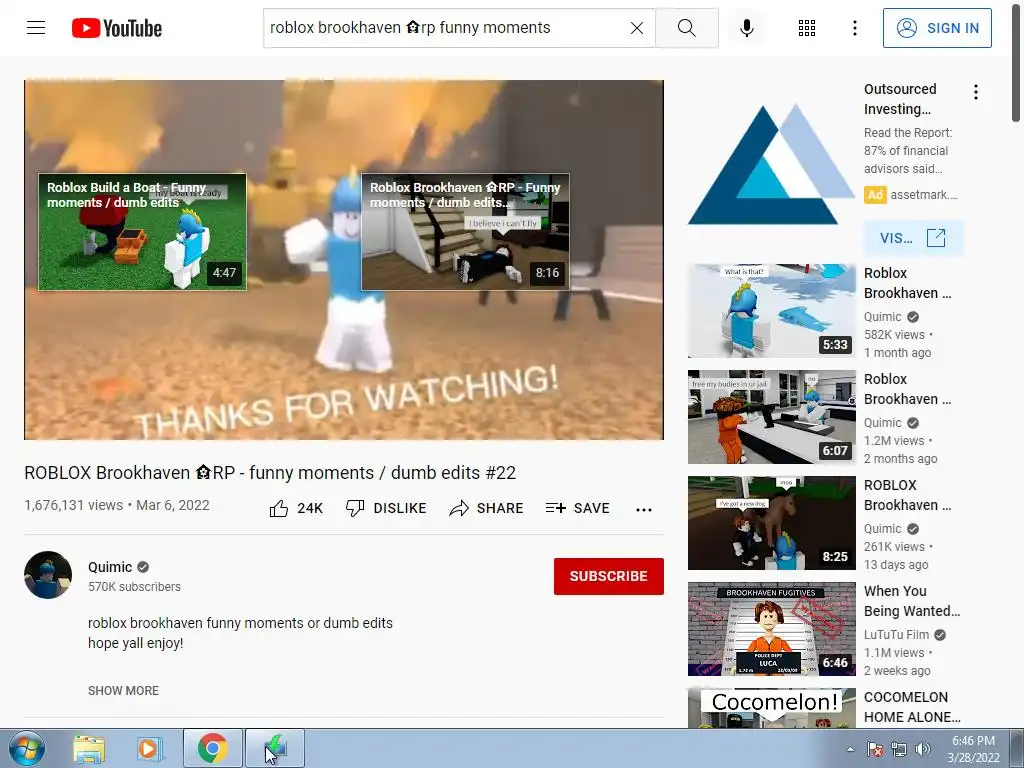Open the clock showing 6:46 PM

click(x=973, y=749)
